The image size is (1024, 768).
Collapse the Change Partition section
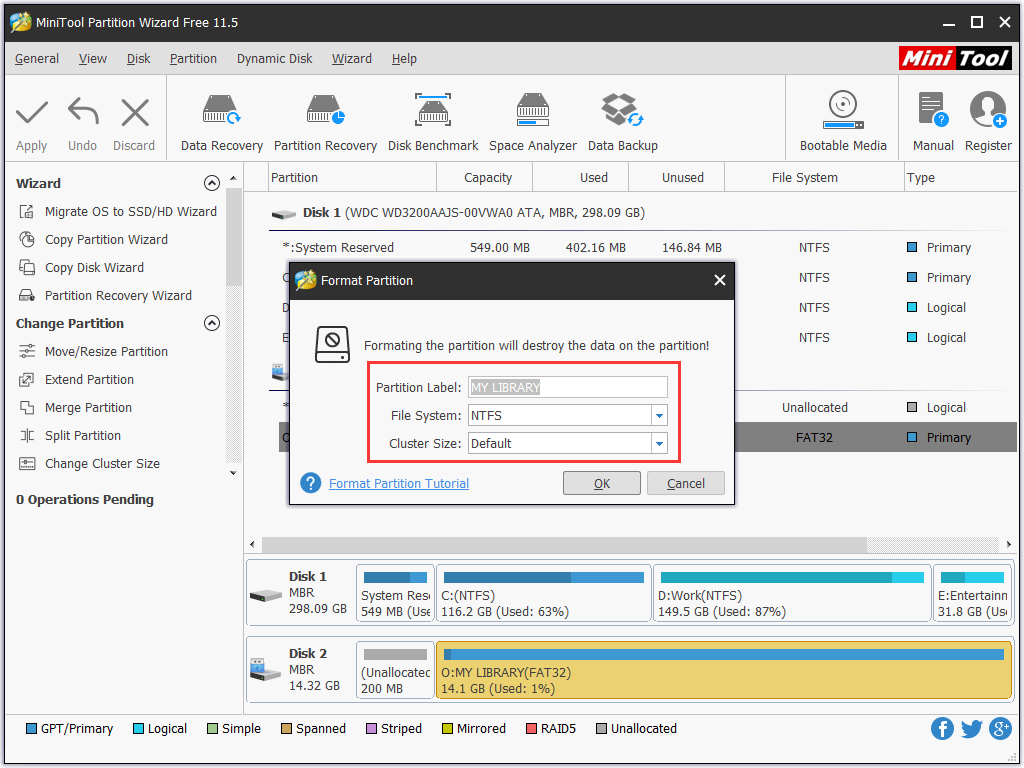point(211,323)
